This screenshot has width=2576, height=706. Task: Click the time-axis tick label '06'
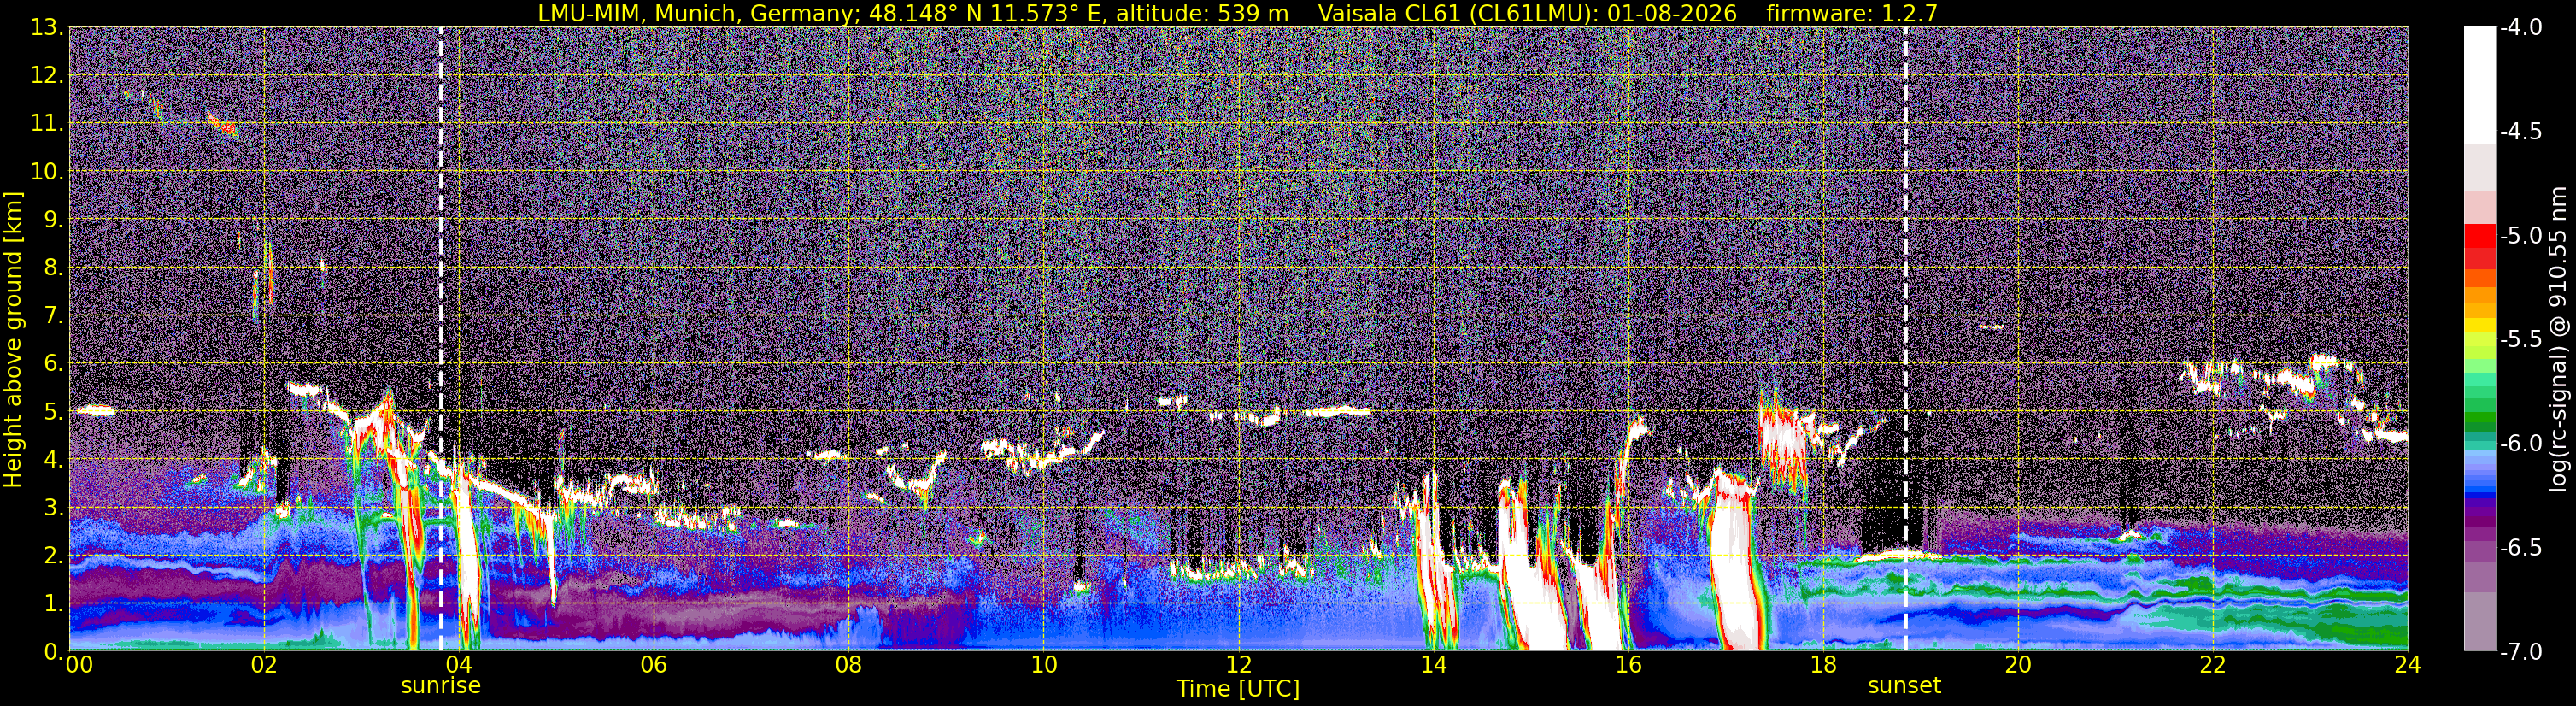pyautogui.click(x=654, y=665)
